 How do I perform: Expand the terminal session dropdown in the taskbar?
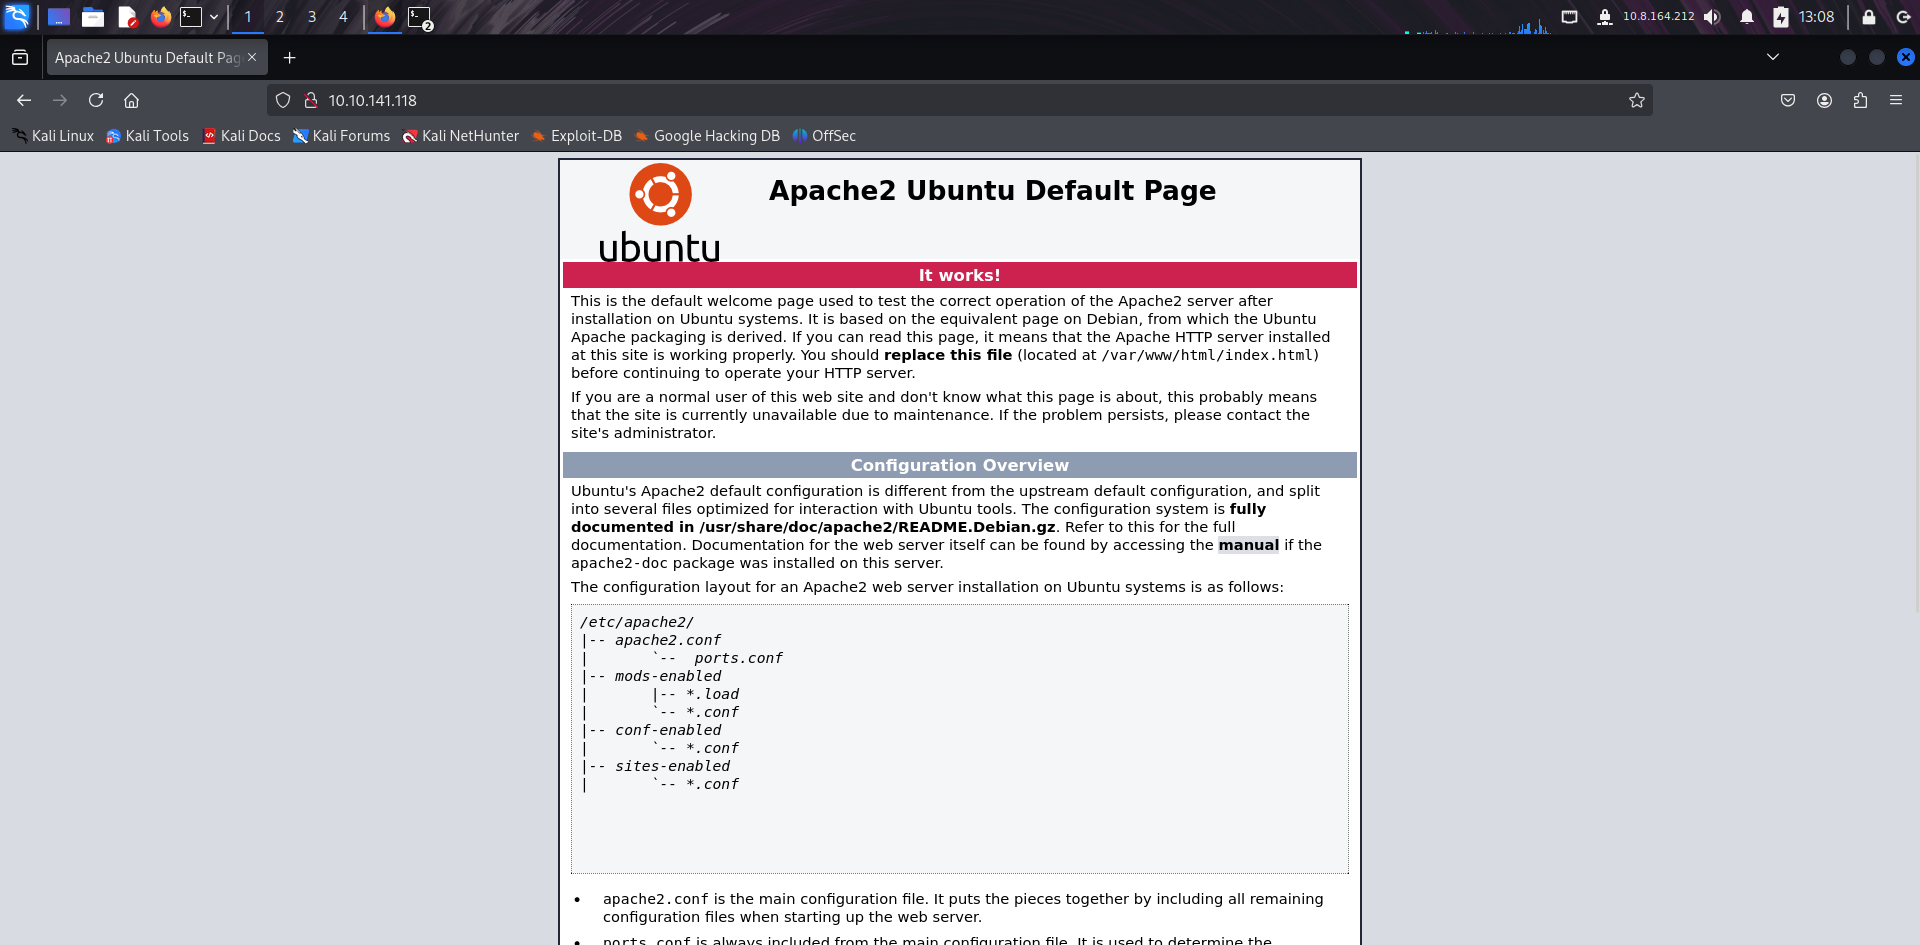click(x=214, y=17)
